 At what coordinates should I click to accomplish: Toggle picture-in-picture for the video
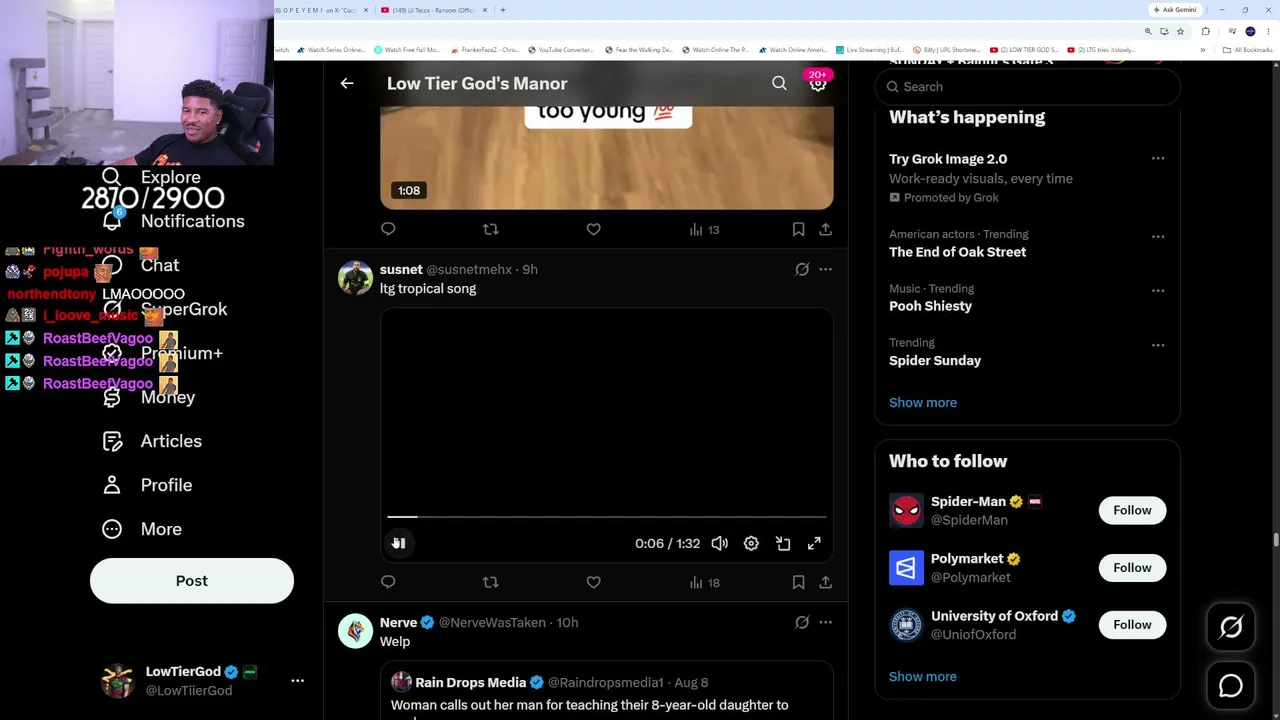(x=783, y=543)
